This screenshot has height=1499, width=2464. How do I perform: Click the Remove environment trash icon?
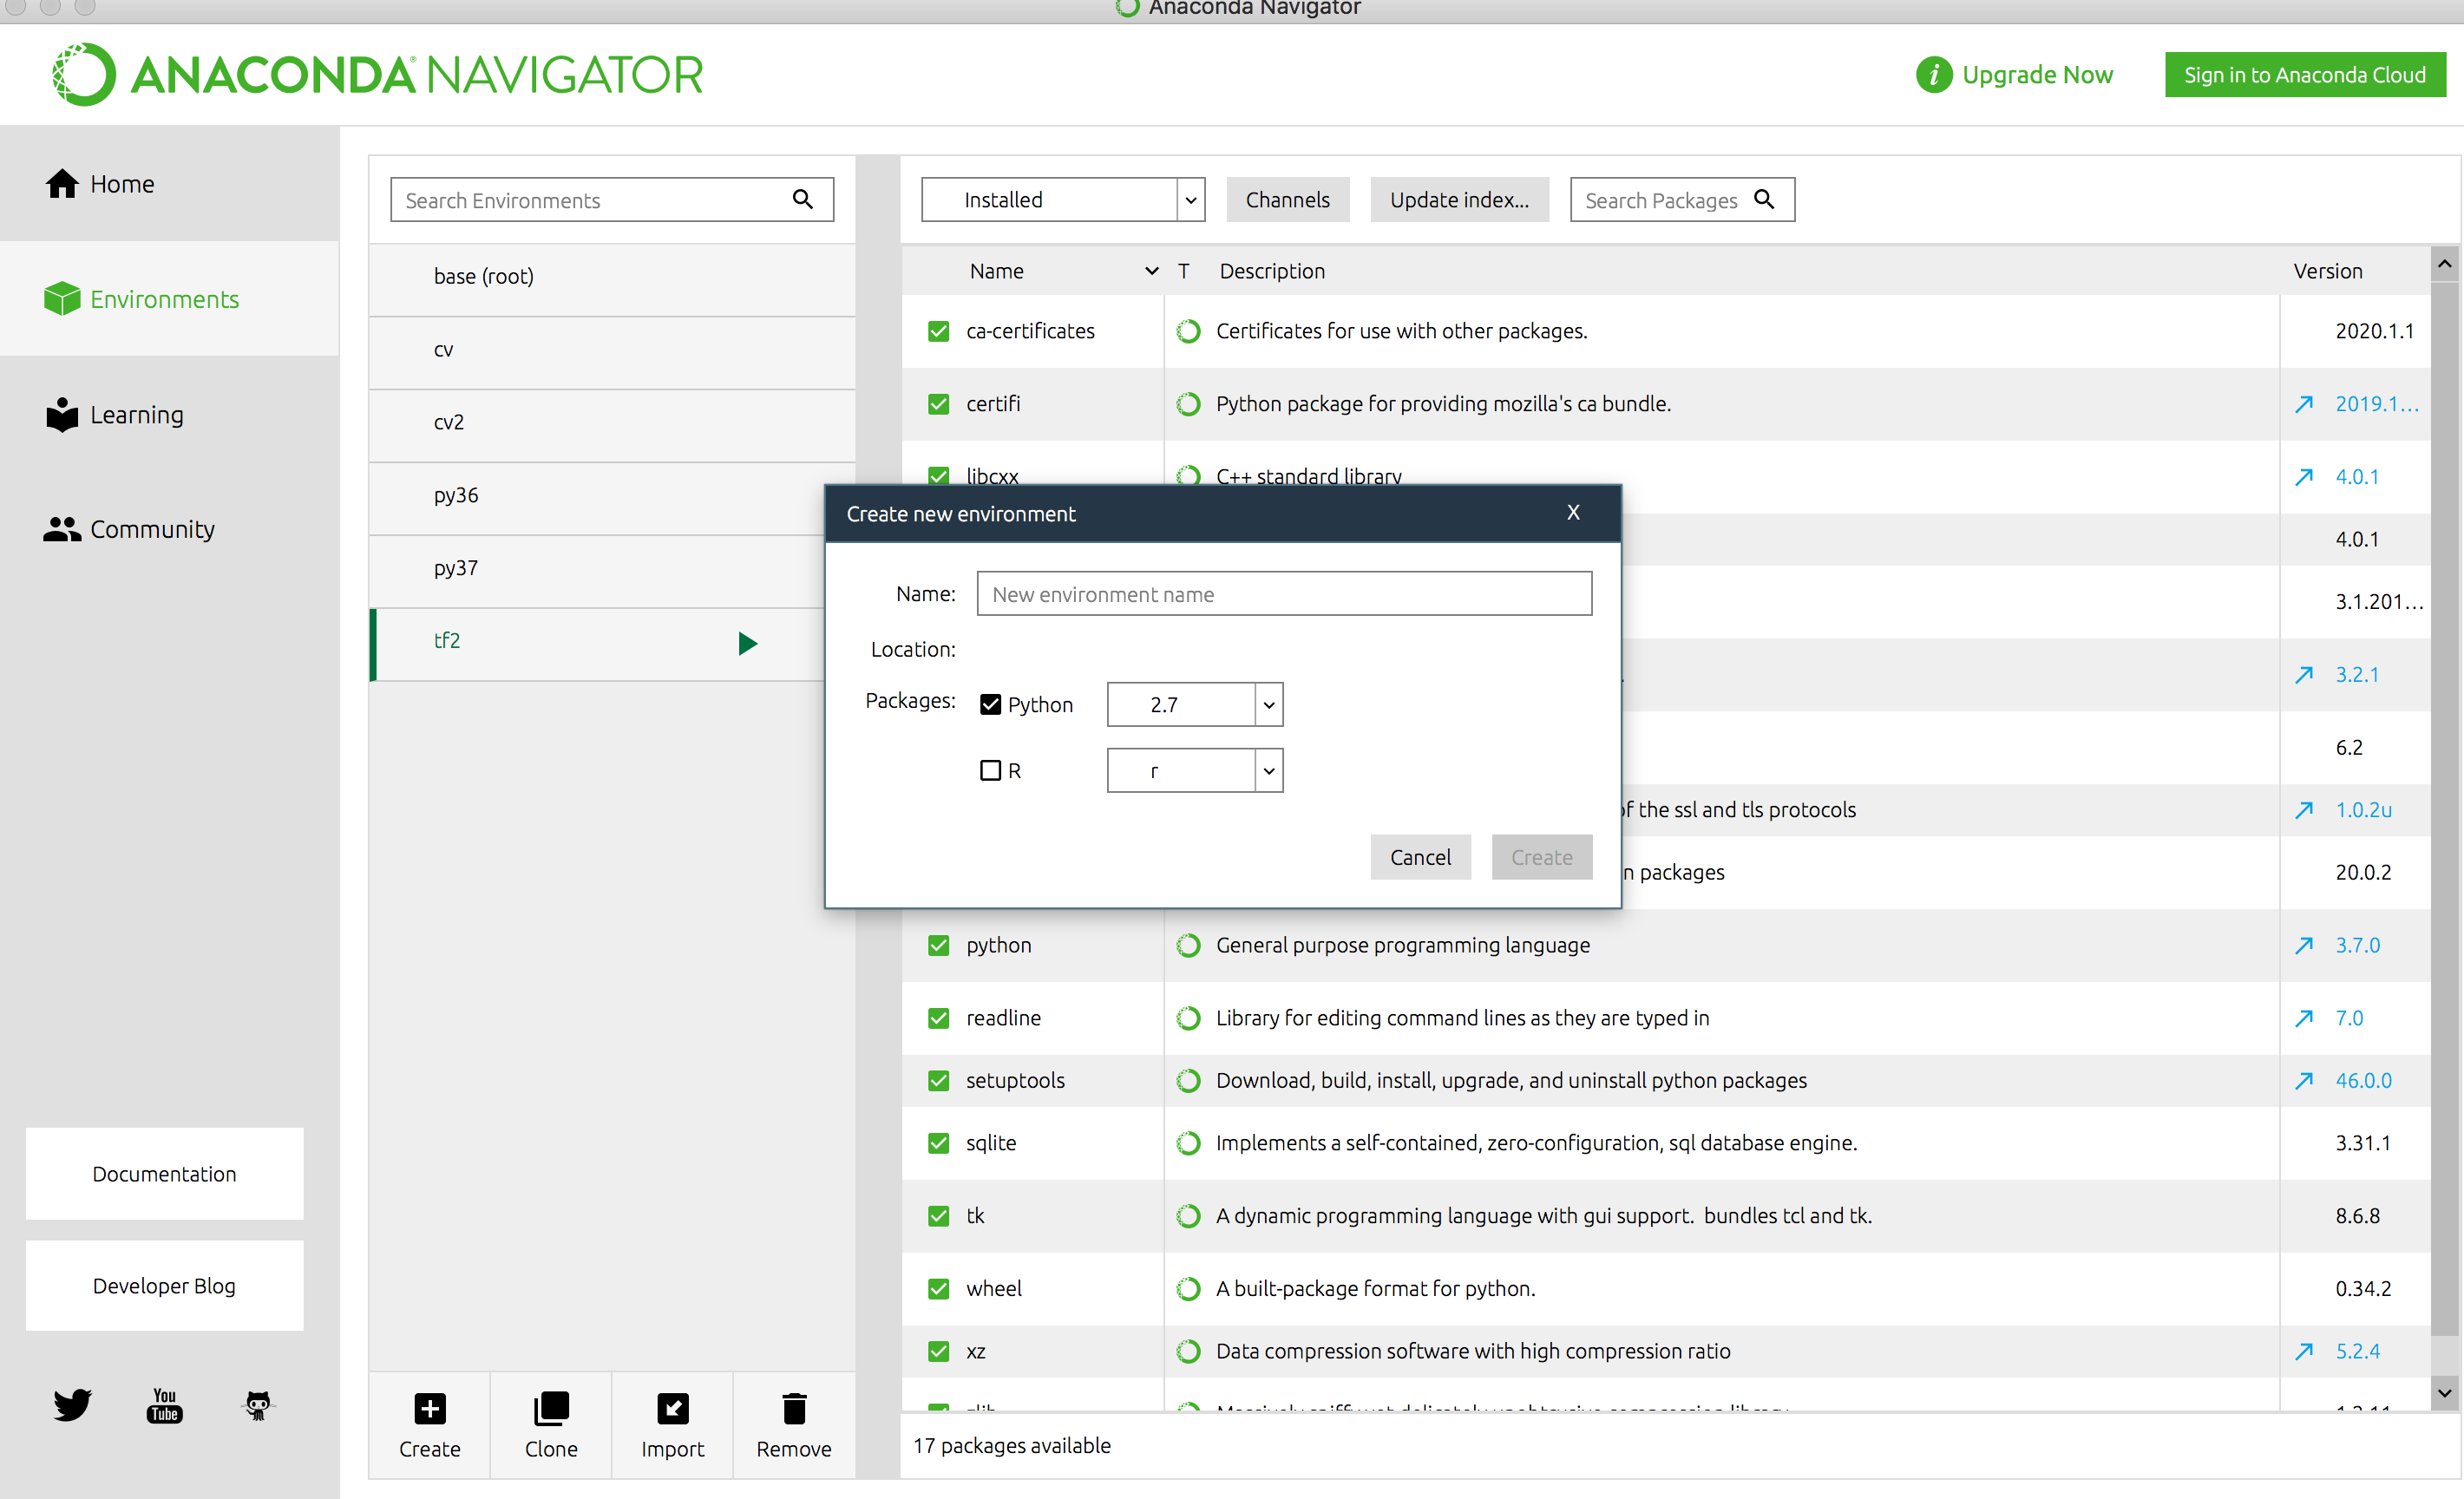(794, 1408)
